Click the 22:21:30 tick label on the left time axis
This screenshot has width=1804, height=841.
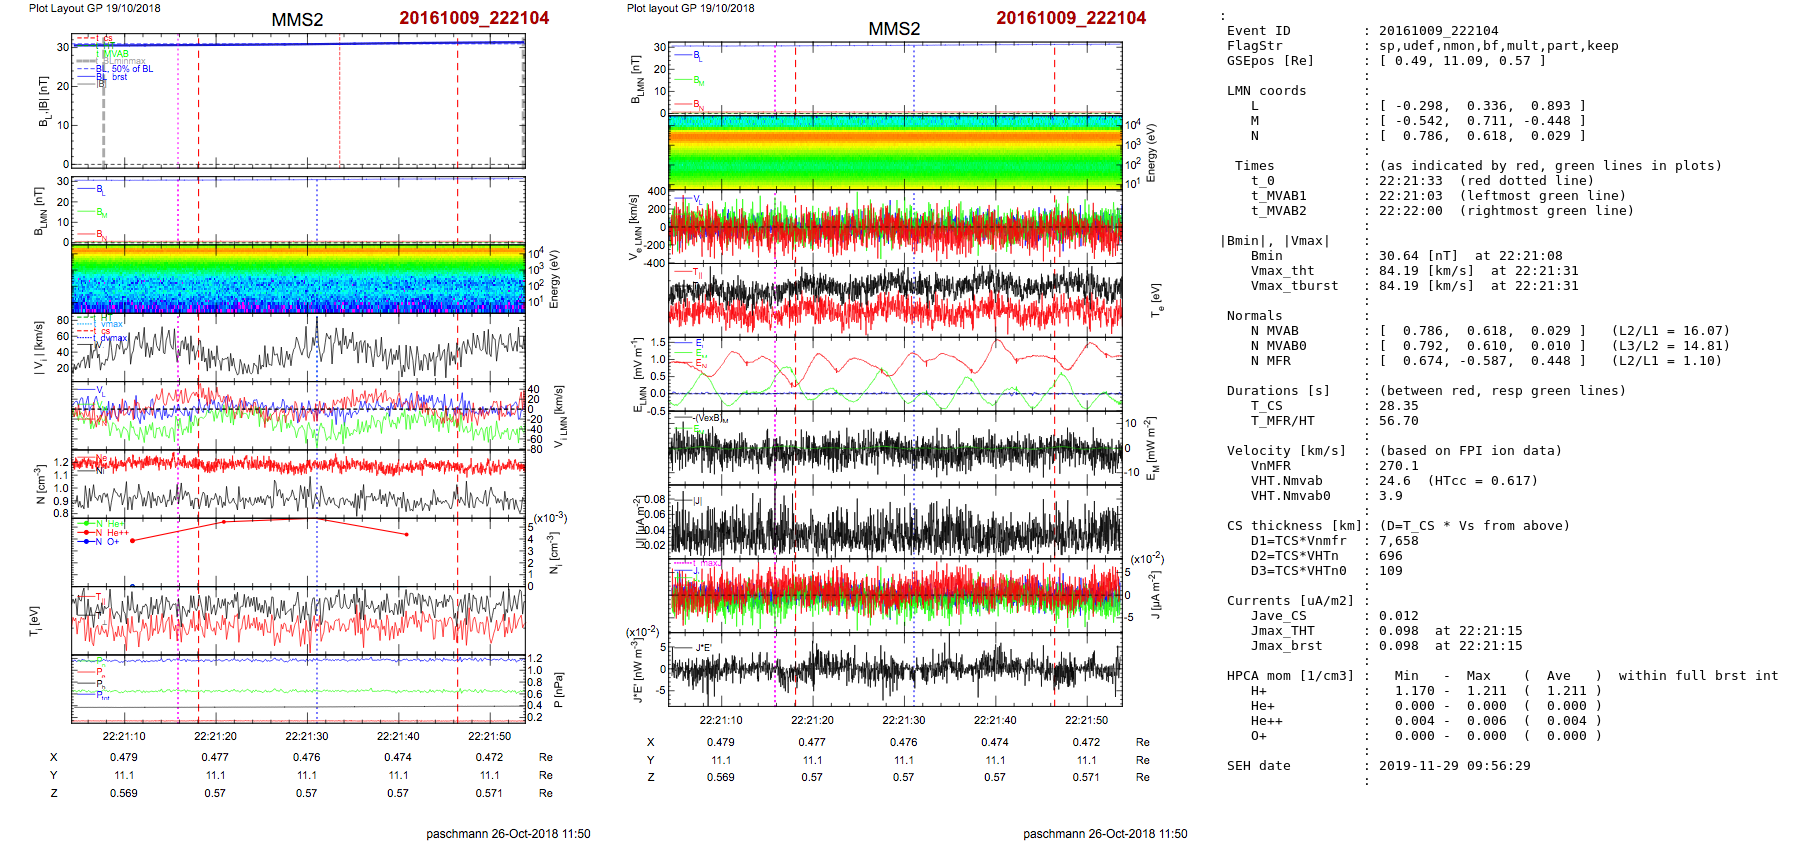(307, 736)
